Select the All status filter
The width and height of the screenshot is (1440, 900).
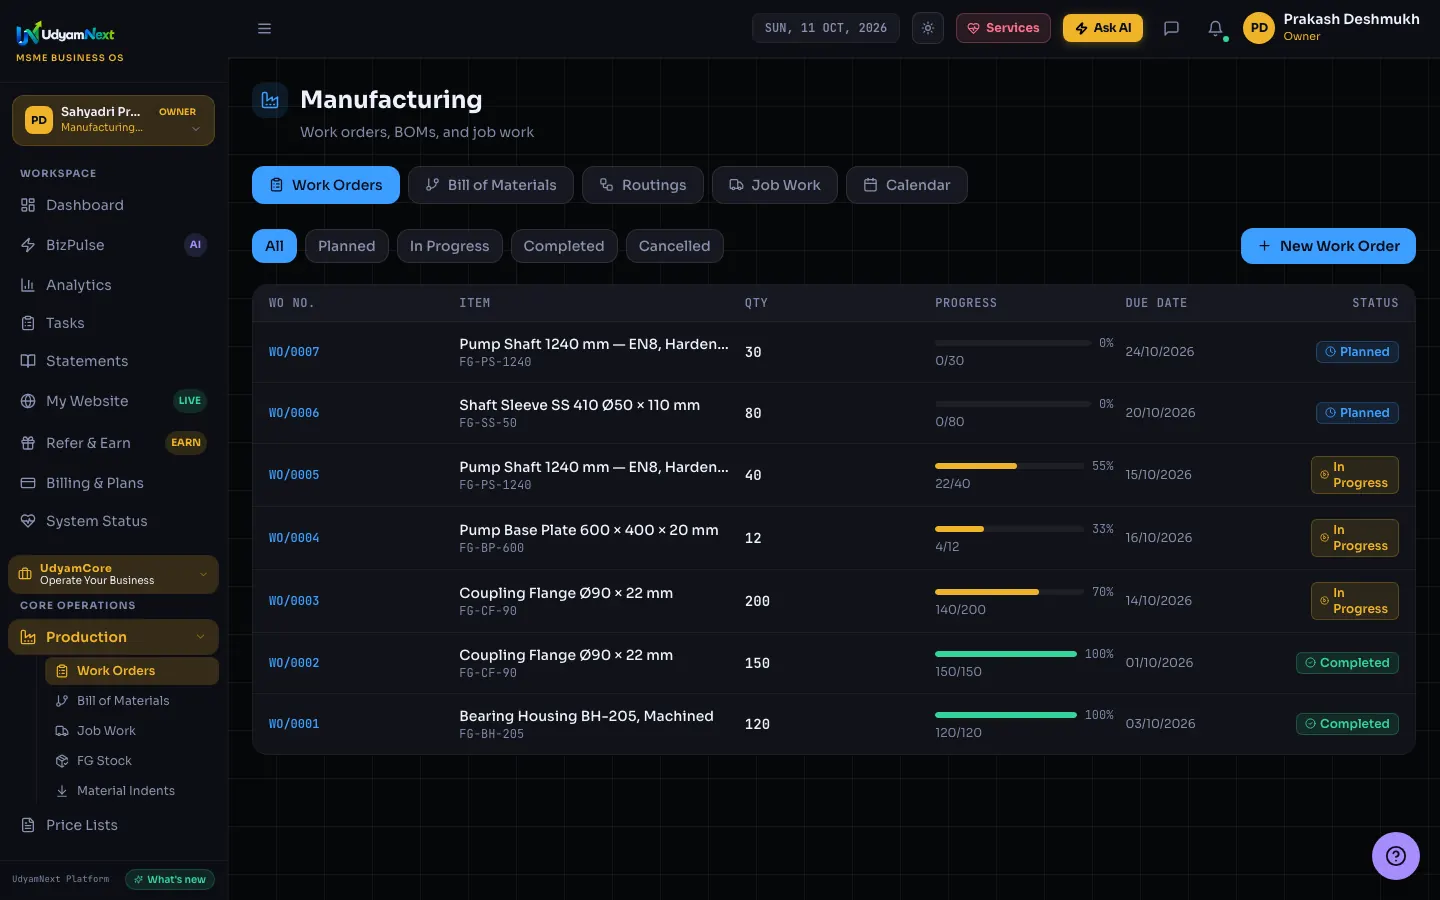tap(274, 246)
